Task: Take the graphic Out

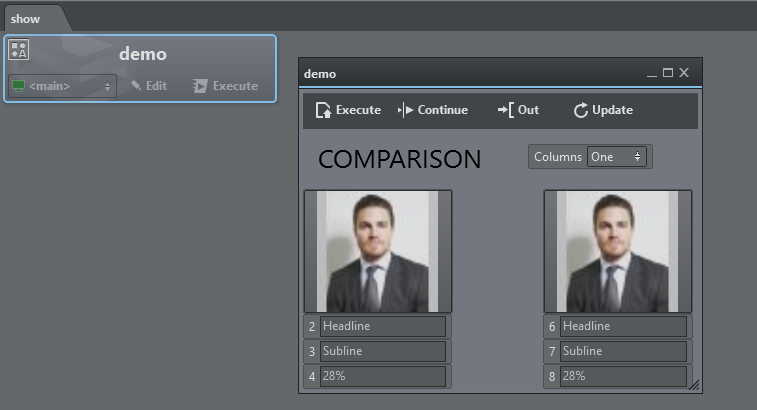Action: [518, 110]
